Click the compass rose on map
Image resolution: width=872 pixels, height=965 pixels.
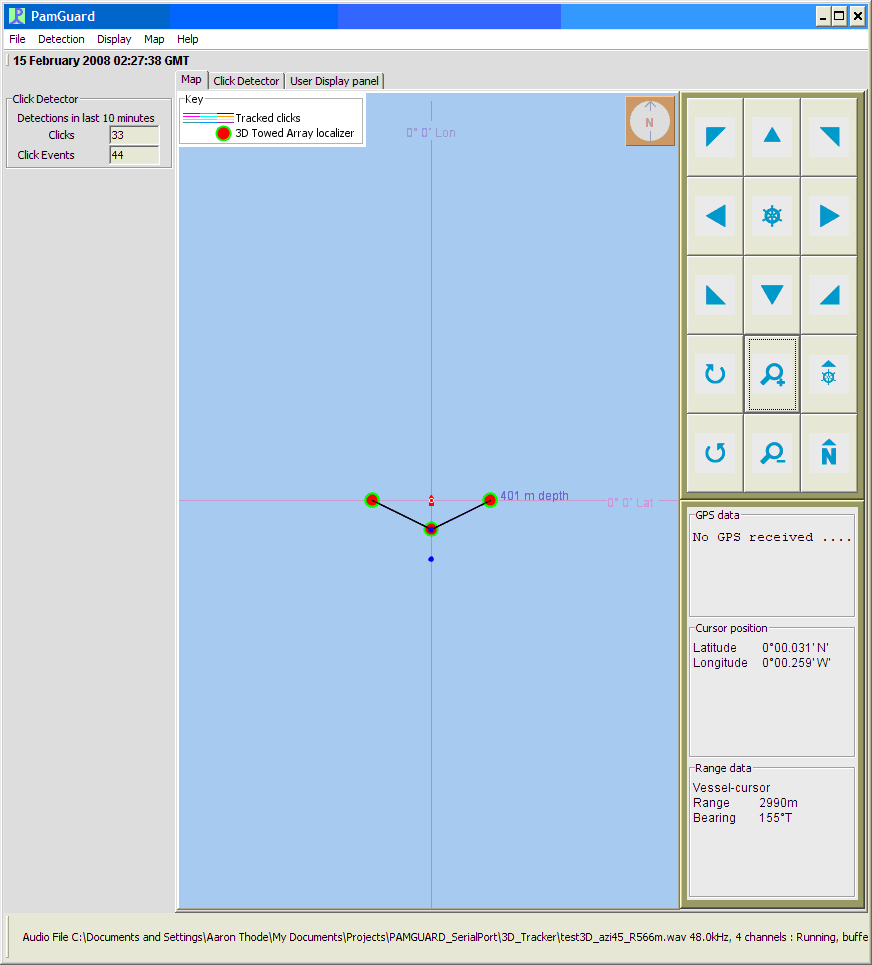tap(650, 121)
